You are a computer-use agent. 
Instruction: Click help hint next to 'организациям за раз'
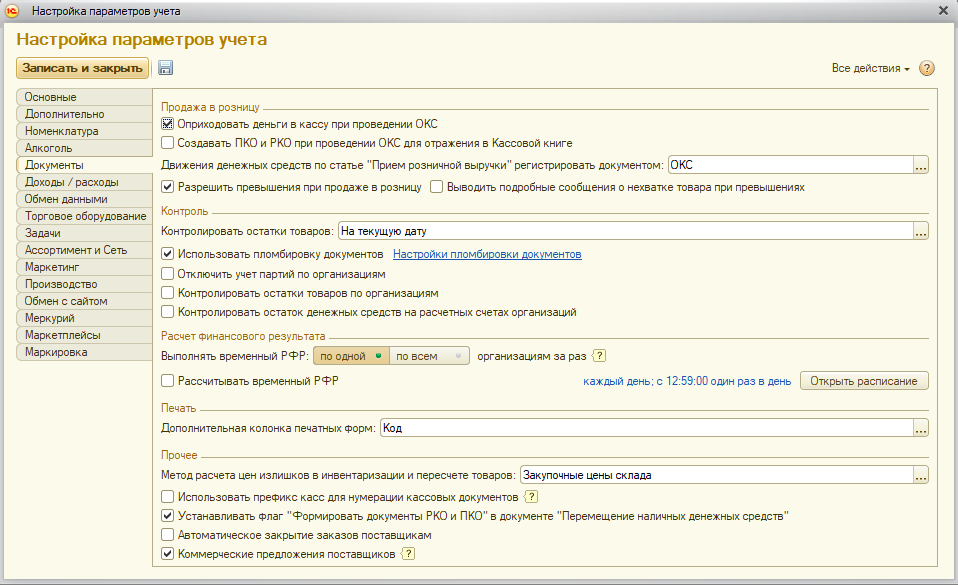[599, 356]
